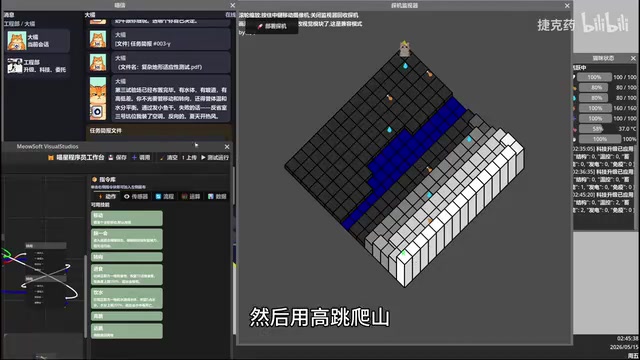
Task: Open the 工程部 conversation with 升级、科技、委托
Action: (38, 66)
